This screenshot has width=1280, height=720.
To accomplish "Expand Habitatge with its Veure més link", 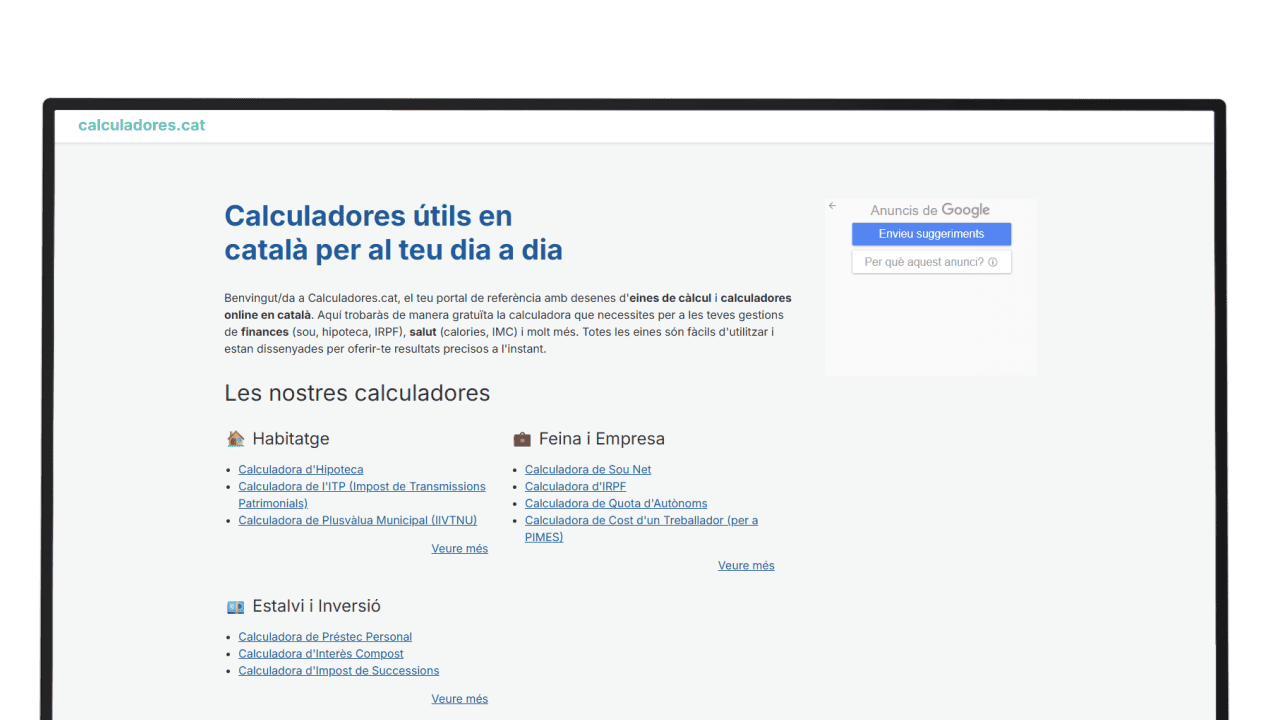I will point(459,549).
